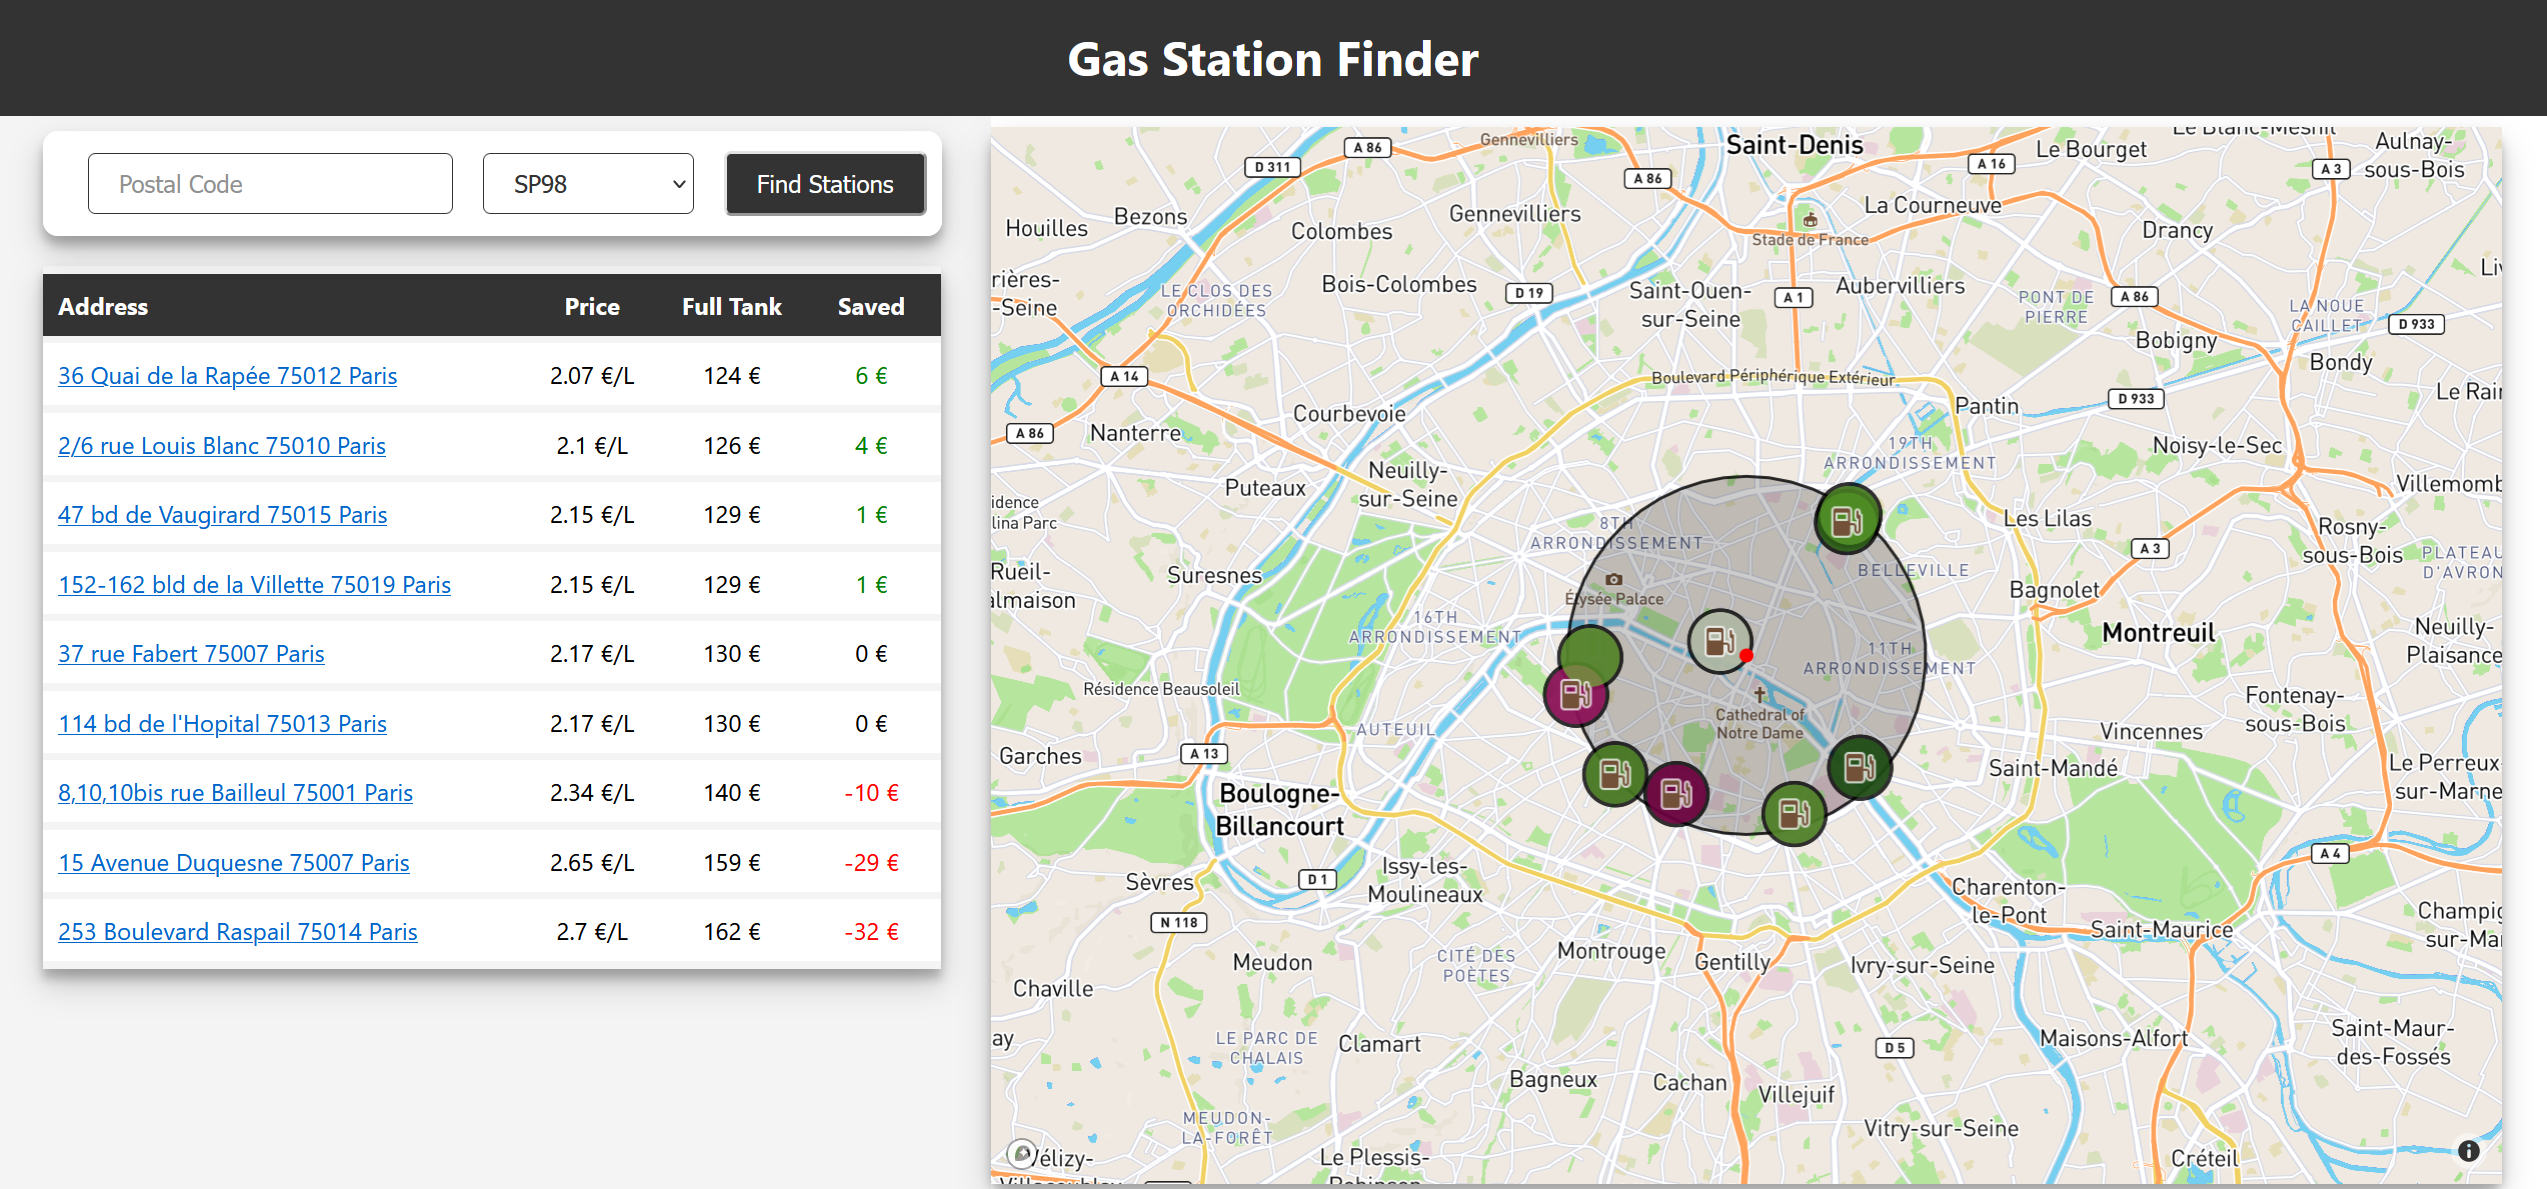
Task: Click inside the Postal Code input field
Action: [270, 183]
